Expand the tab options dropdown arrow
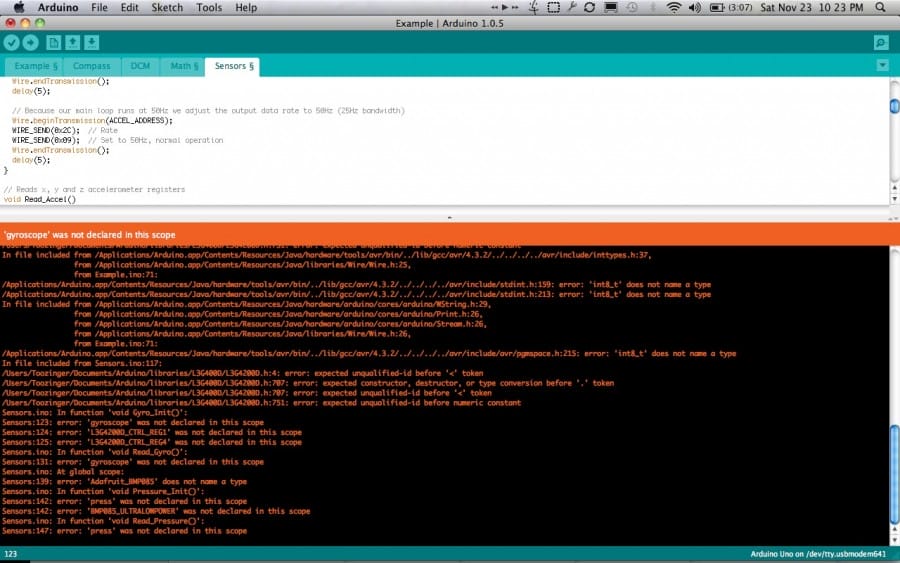 click(882, 65)
